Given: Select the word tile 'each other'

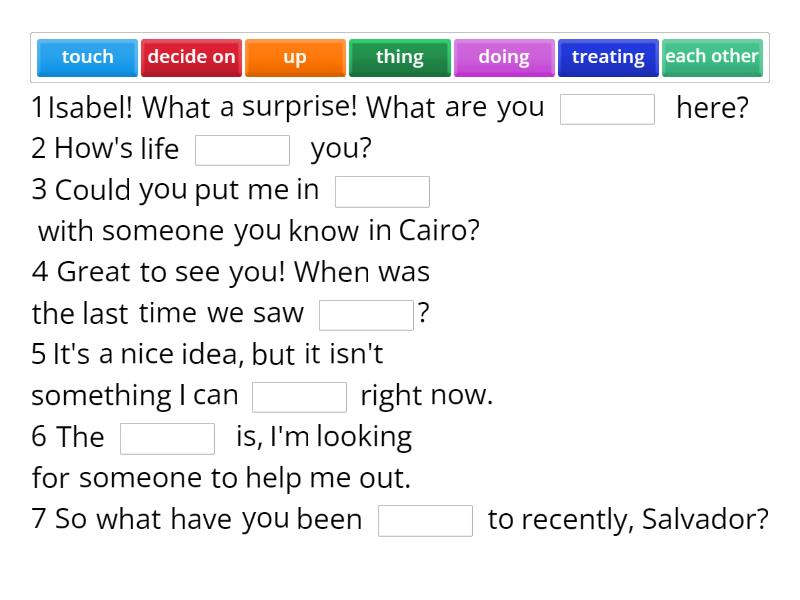Looking at the screenshot, I should coord(712,57).
